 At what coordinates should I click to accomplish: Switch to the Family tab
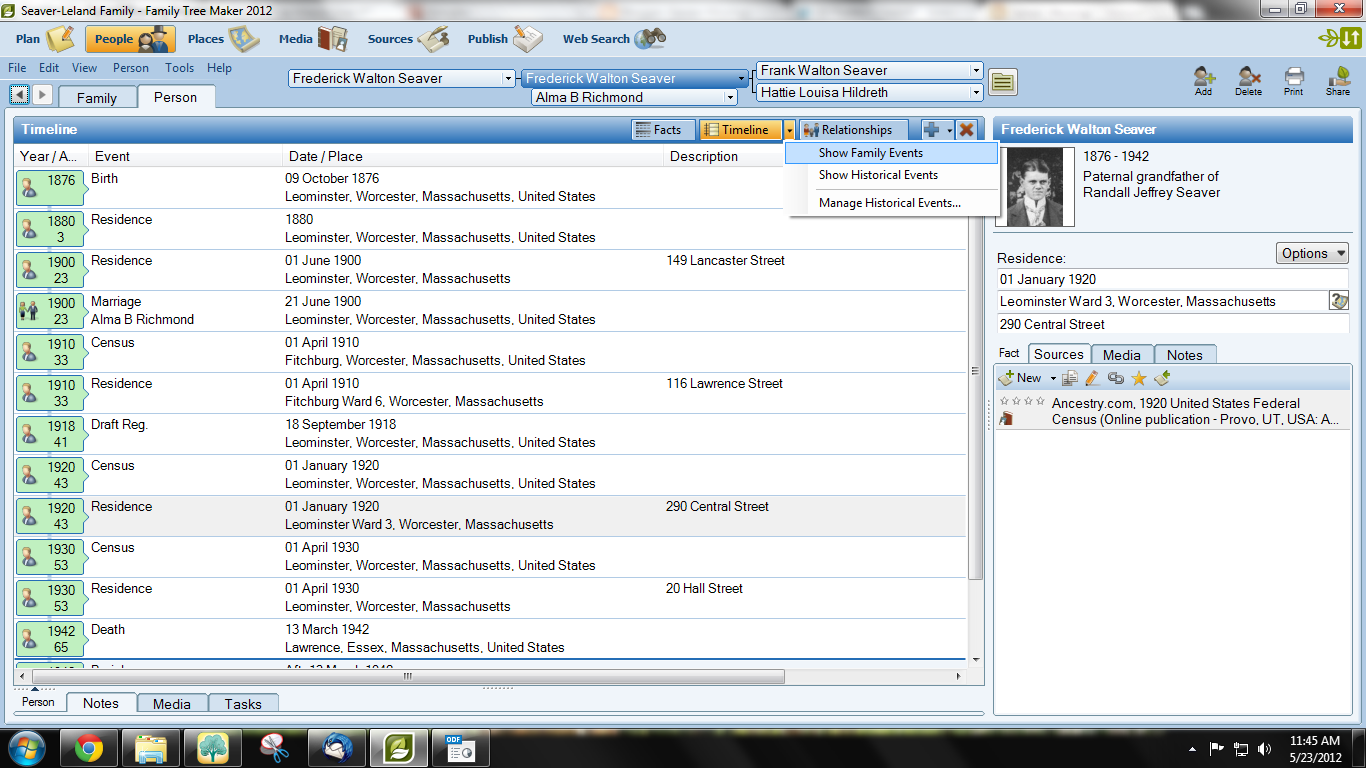click(97, 97)
